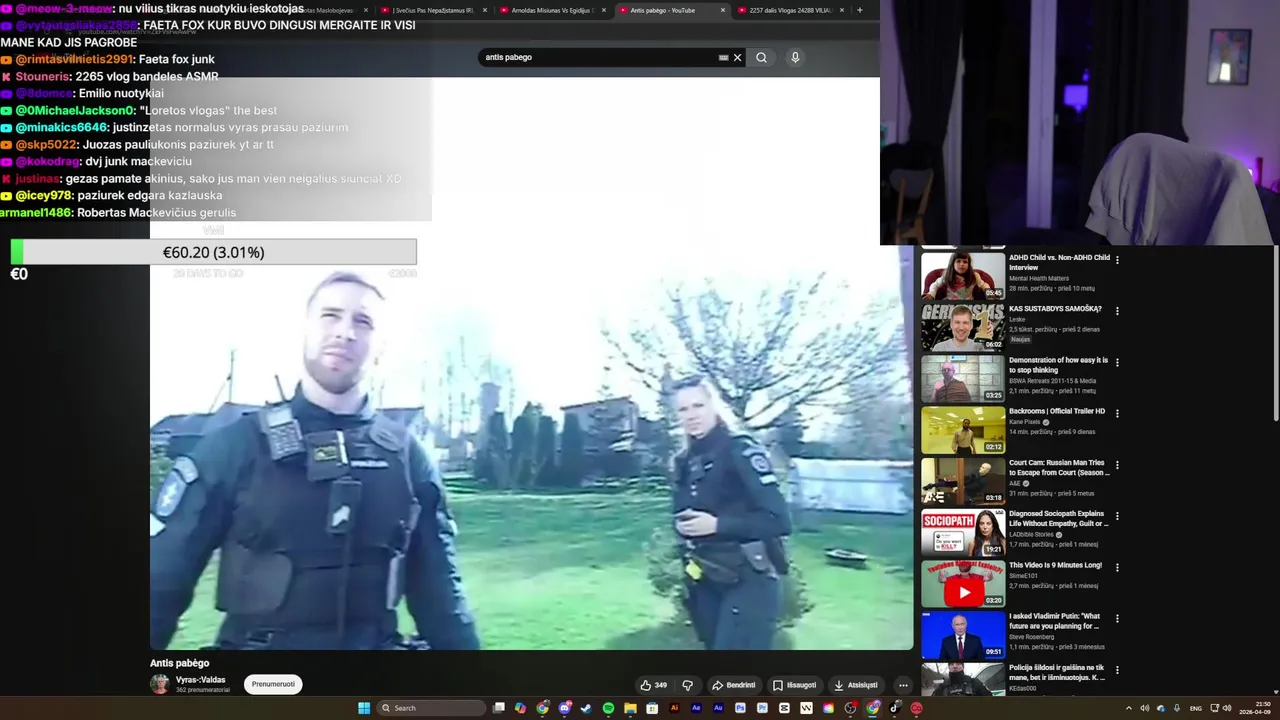Viewport: 1280px width, 720px height.
Task: Dislike the video with thumbs down
Action: tap(687, 685)
